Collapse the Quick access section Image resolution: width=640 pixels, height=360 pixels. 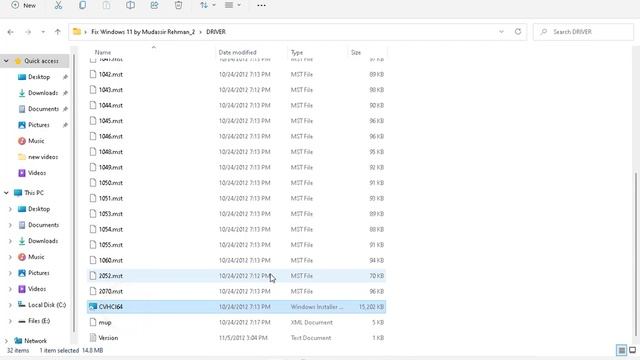tap(6, 61)
